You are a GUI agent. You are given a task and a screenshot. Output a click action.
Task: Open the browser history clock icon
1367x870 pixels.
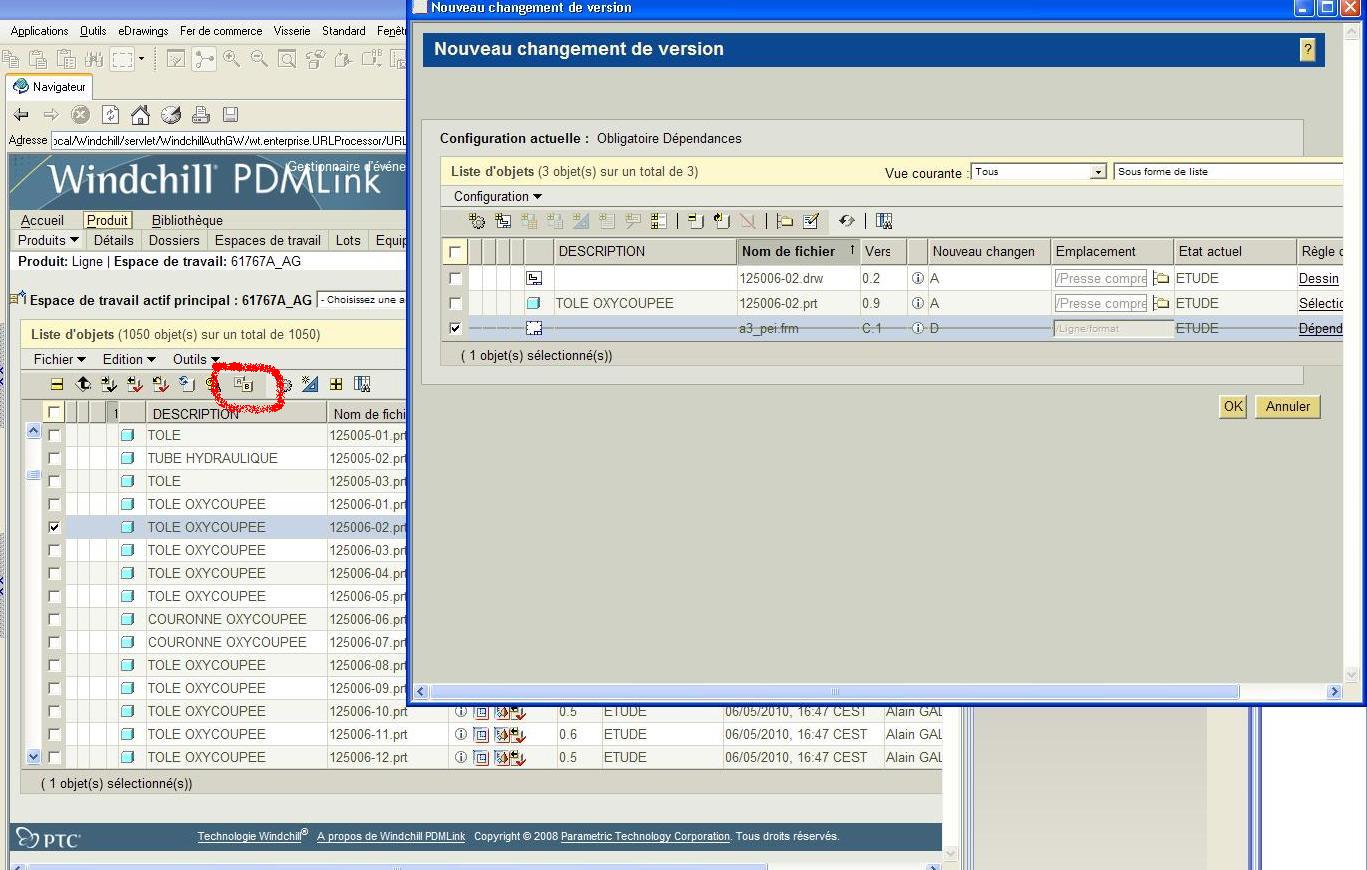point(171,115)
